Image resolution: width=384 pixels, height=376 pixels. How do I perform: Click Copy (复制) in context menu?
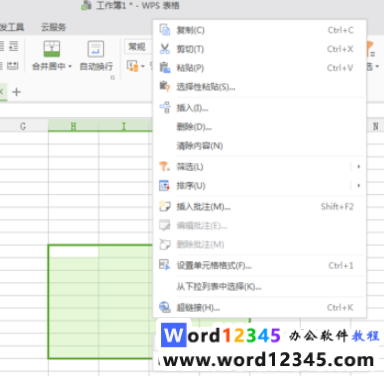(x=260, y=30)
